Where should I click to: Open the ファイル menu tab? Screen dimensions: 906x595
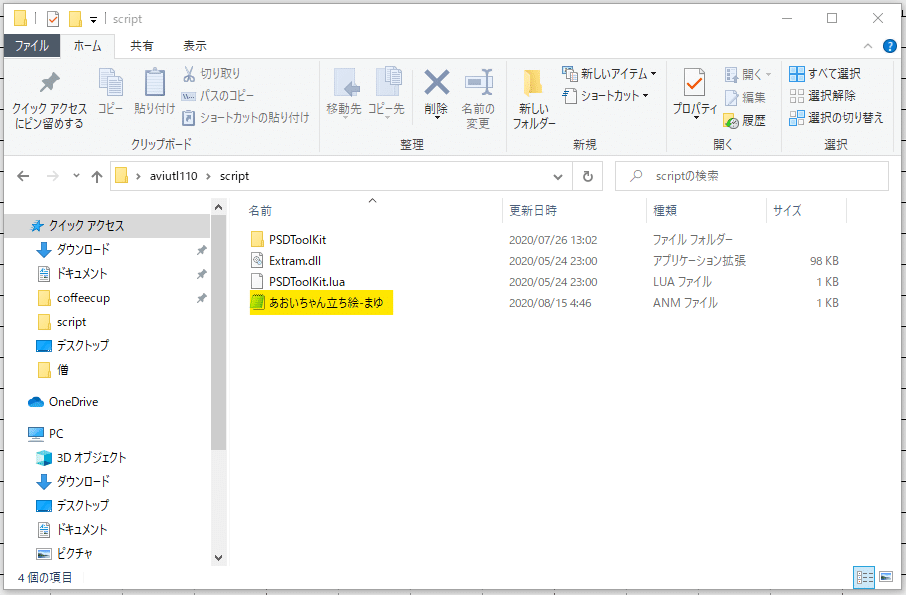(x=32, y=46)
